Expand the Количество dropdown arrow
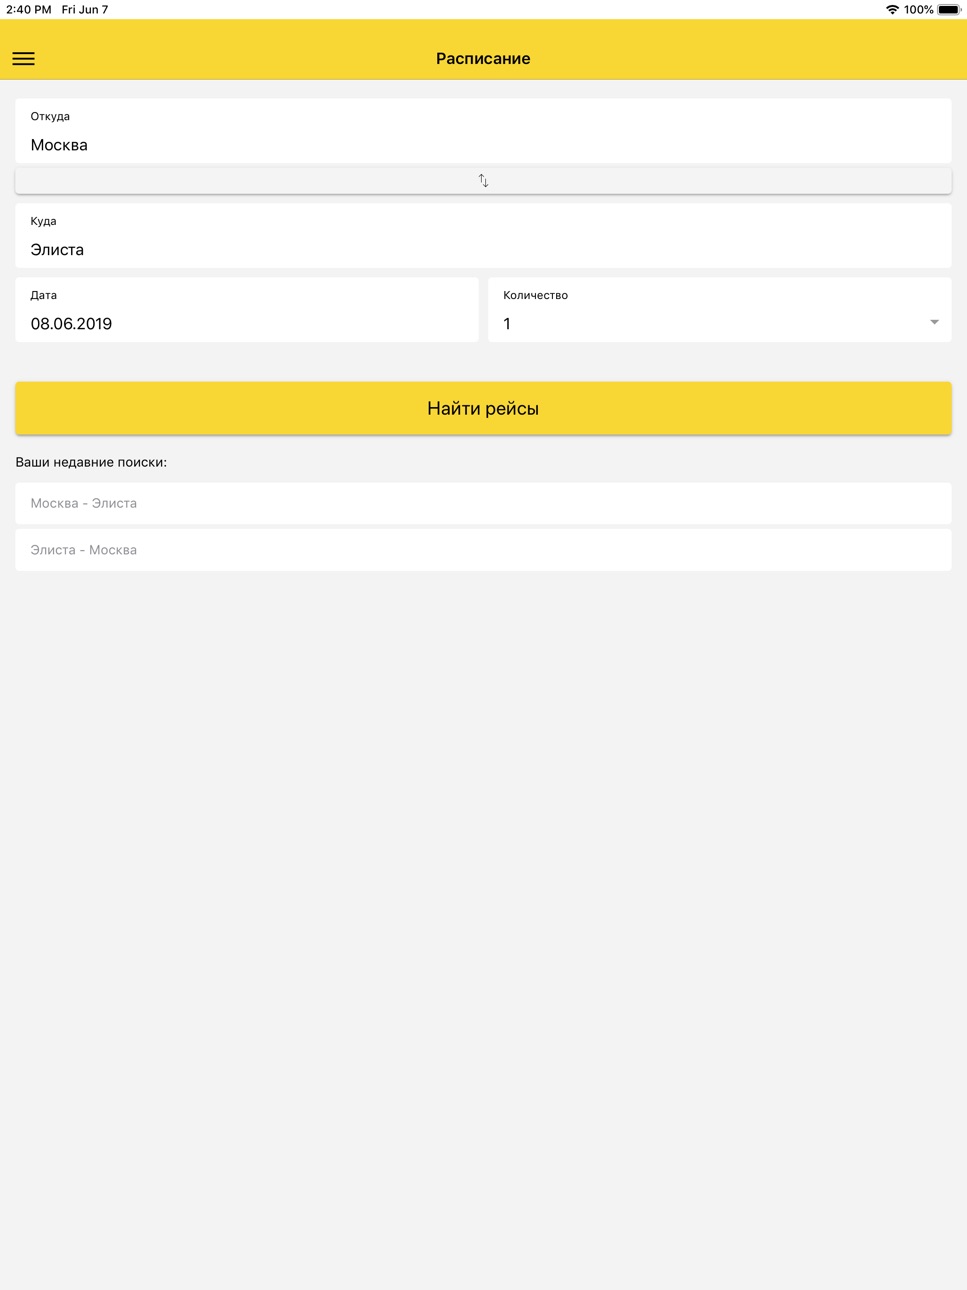This screenshot has height=1290, width=967. tap(934, 322)
